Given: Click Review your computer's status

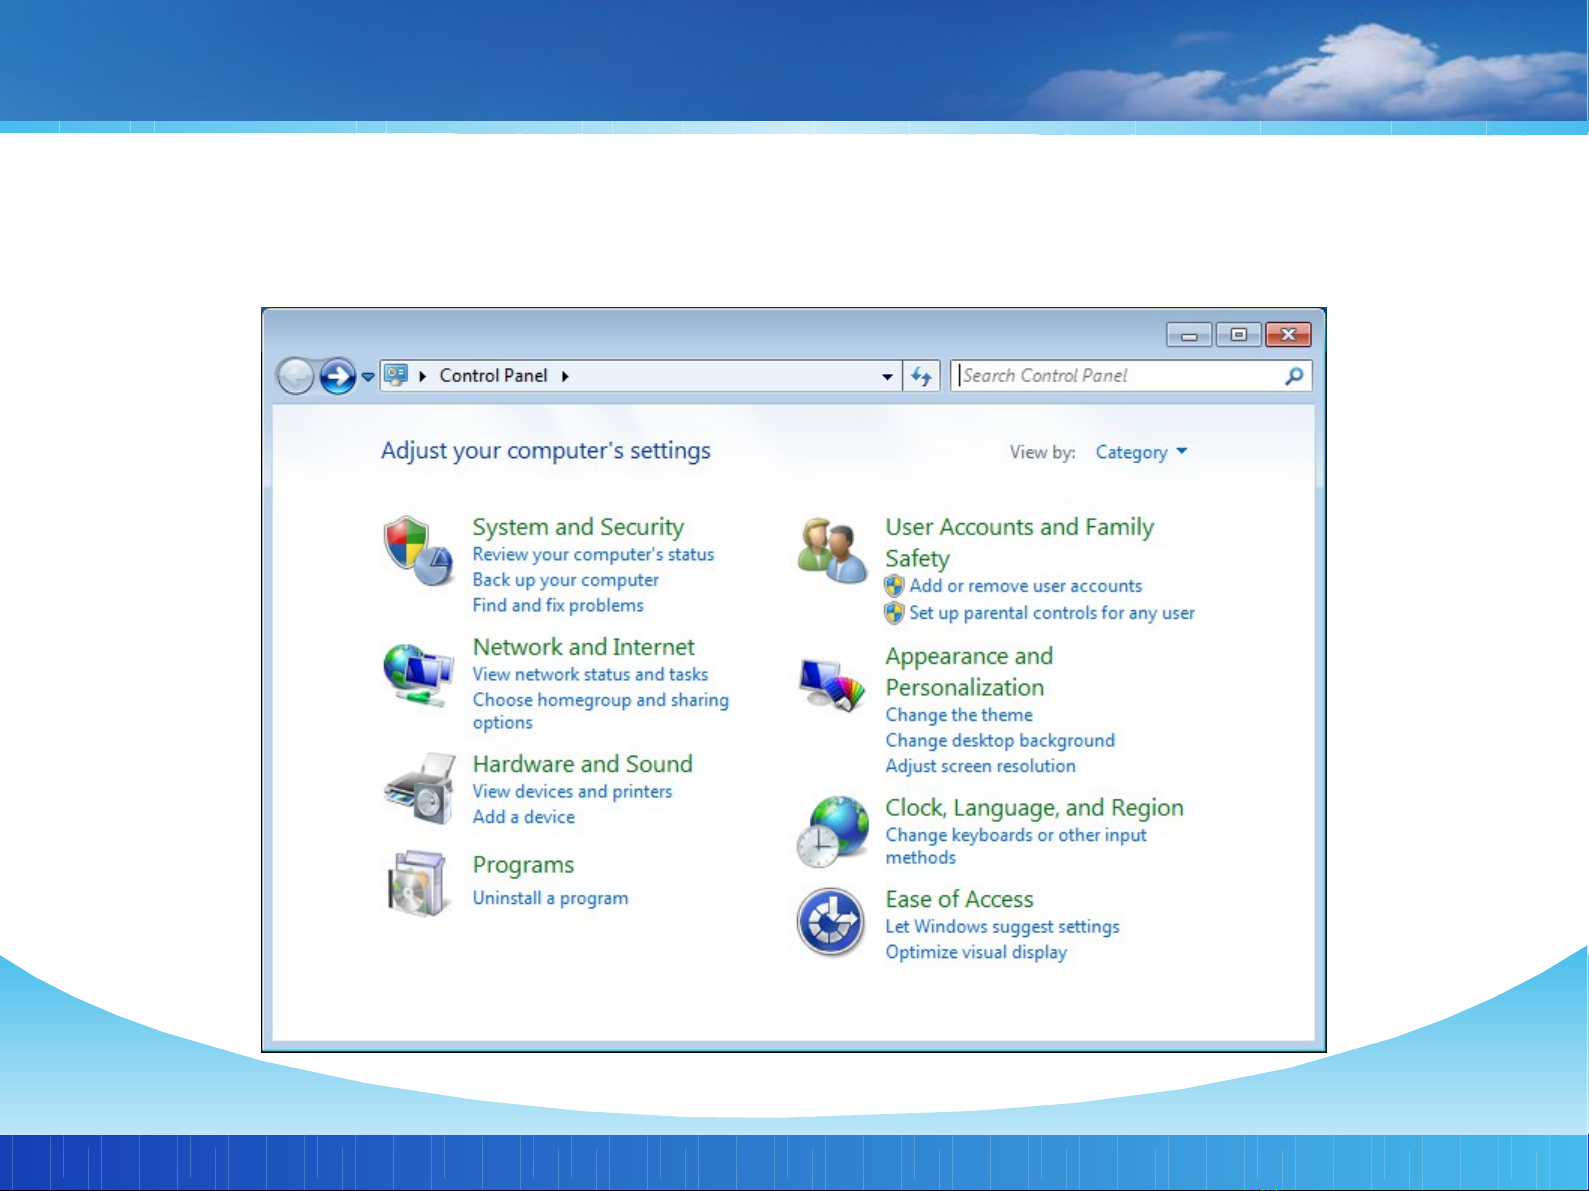Looking at the screenshot, I should [593, 554].
